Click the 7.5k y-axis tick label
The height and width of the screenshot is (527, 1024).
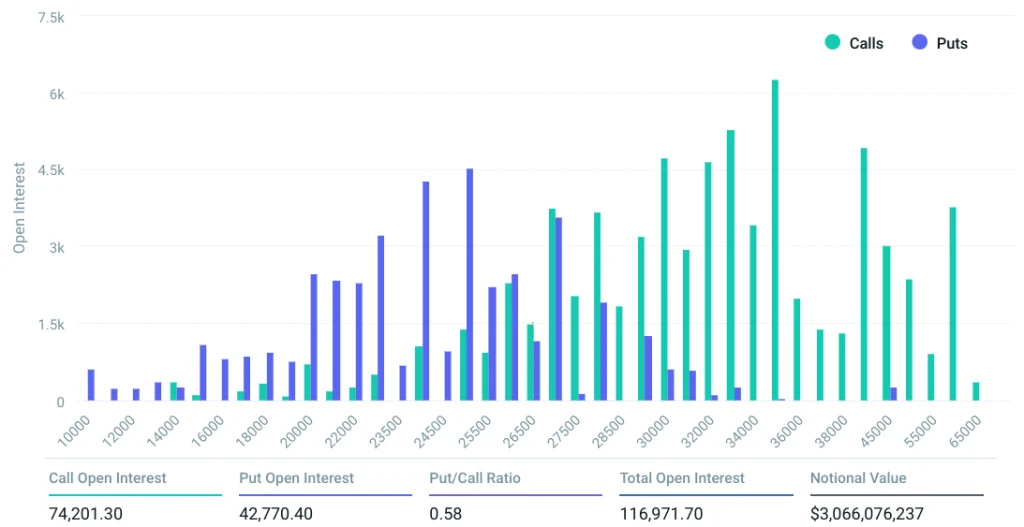(49, 17)
